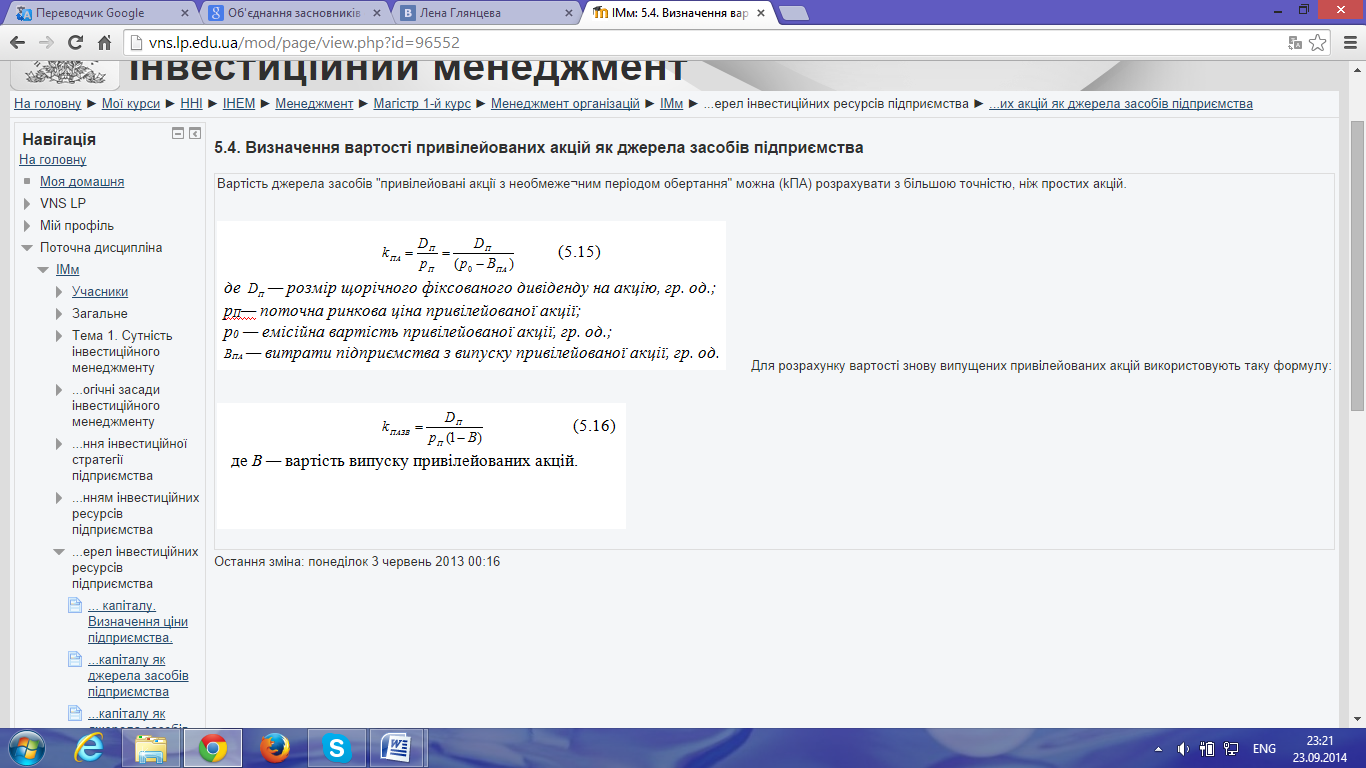Screen dimensions: 1366x768
Task: Click the translate page icon in address bar
Action: [x=1295, y=43]
